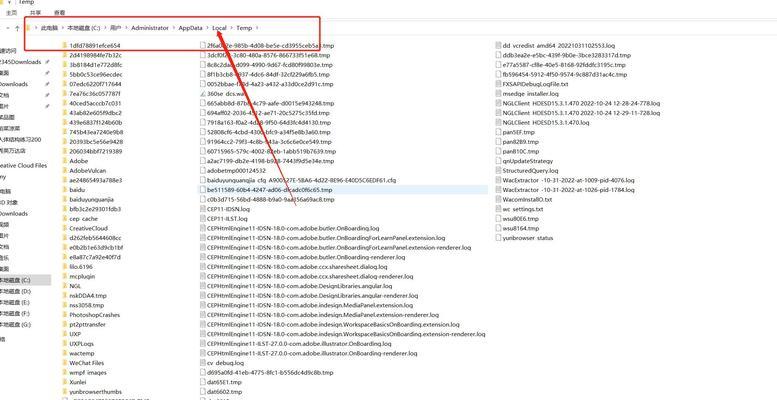Click the file icon of dat65E1.tmp
This screenshot has height=400, width=777.
pos(202,382)
